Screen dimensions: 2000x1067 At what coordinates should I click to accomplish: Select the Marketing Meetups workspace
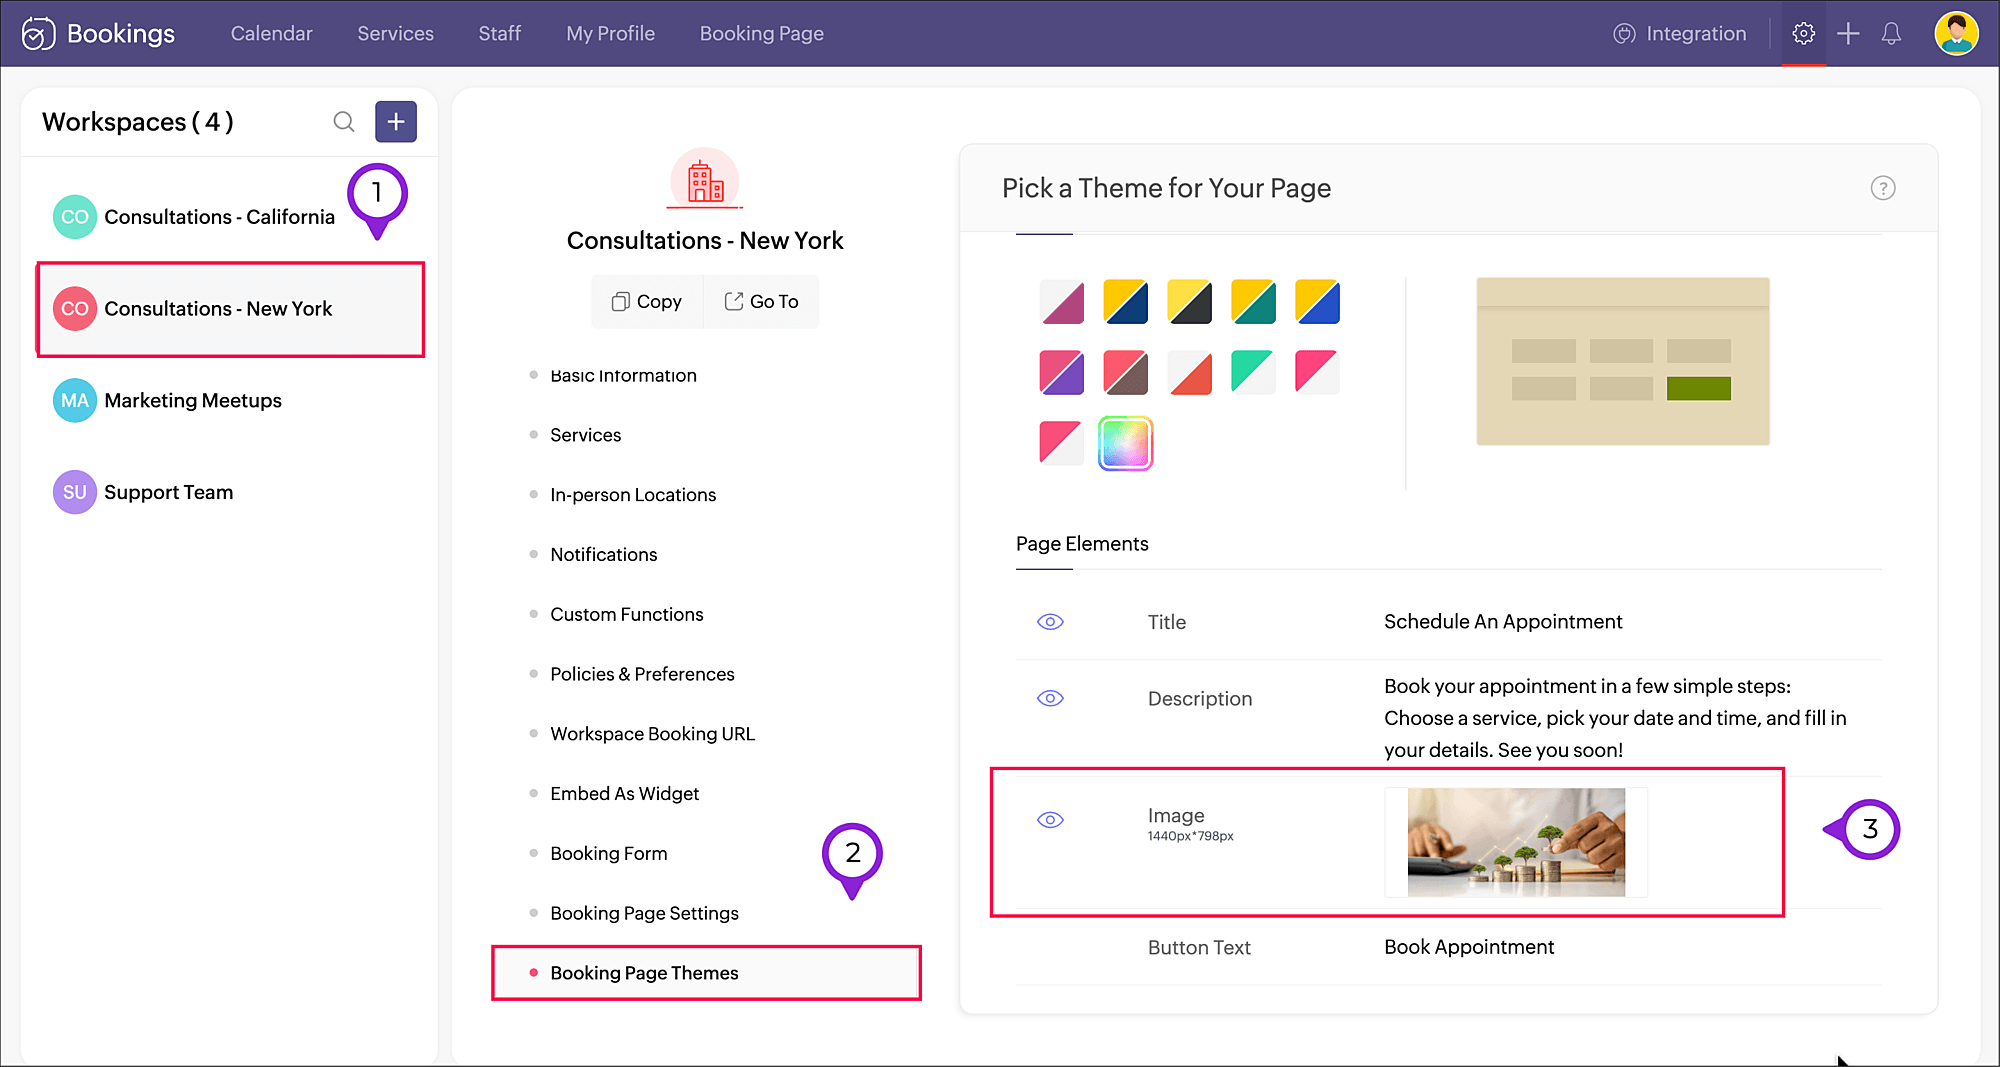tap(230, 401)
